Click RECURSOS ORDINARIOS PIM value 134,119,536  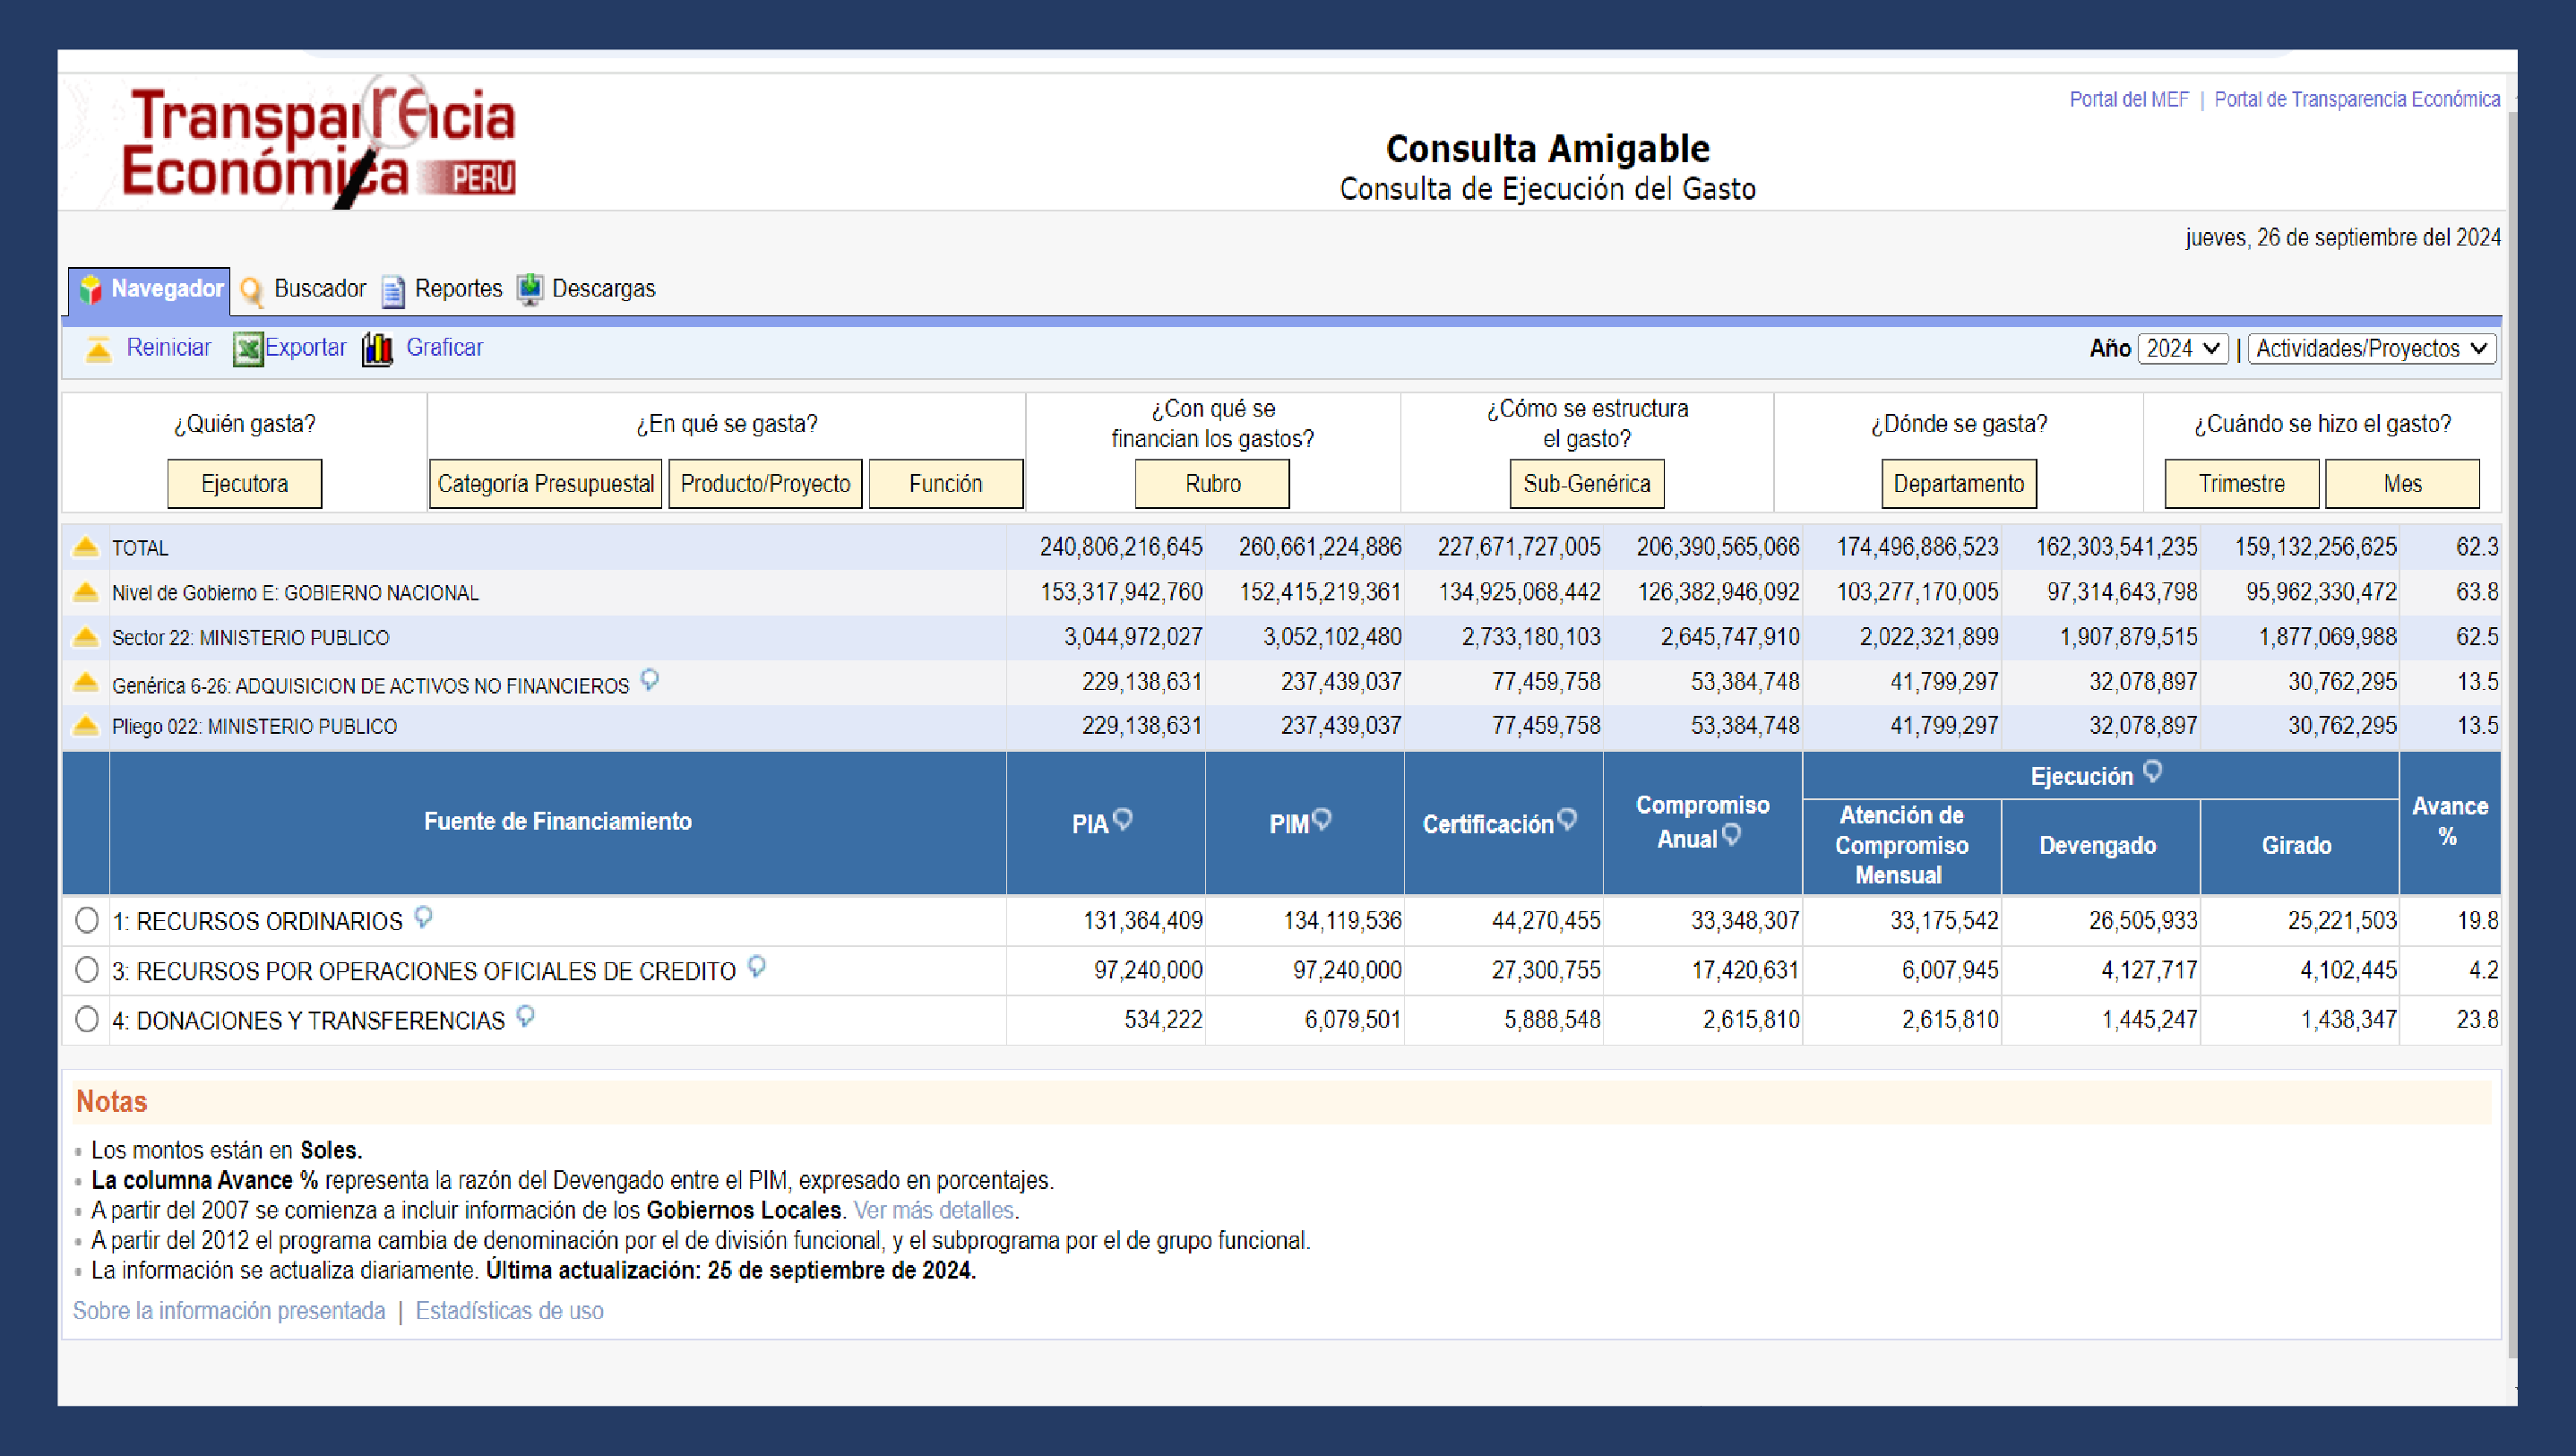(x=1342, y=920)
